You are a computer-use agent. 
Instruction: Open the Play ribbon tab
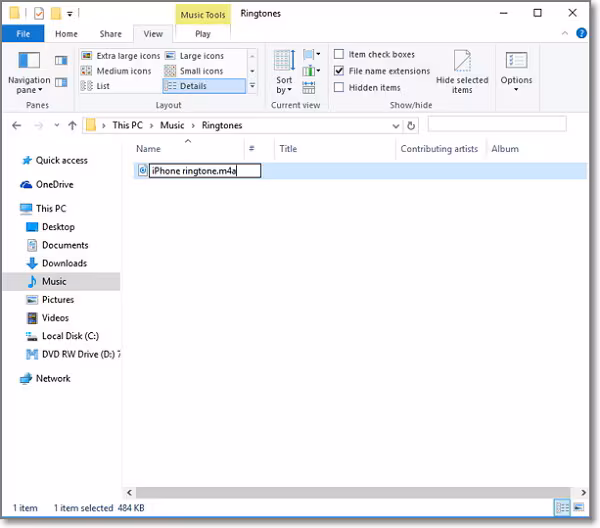203,34
